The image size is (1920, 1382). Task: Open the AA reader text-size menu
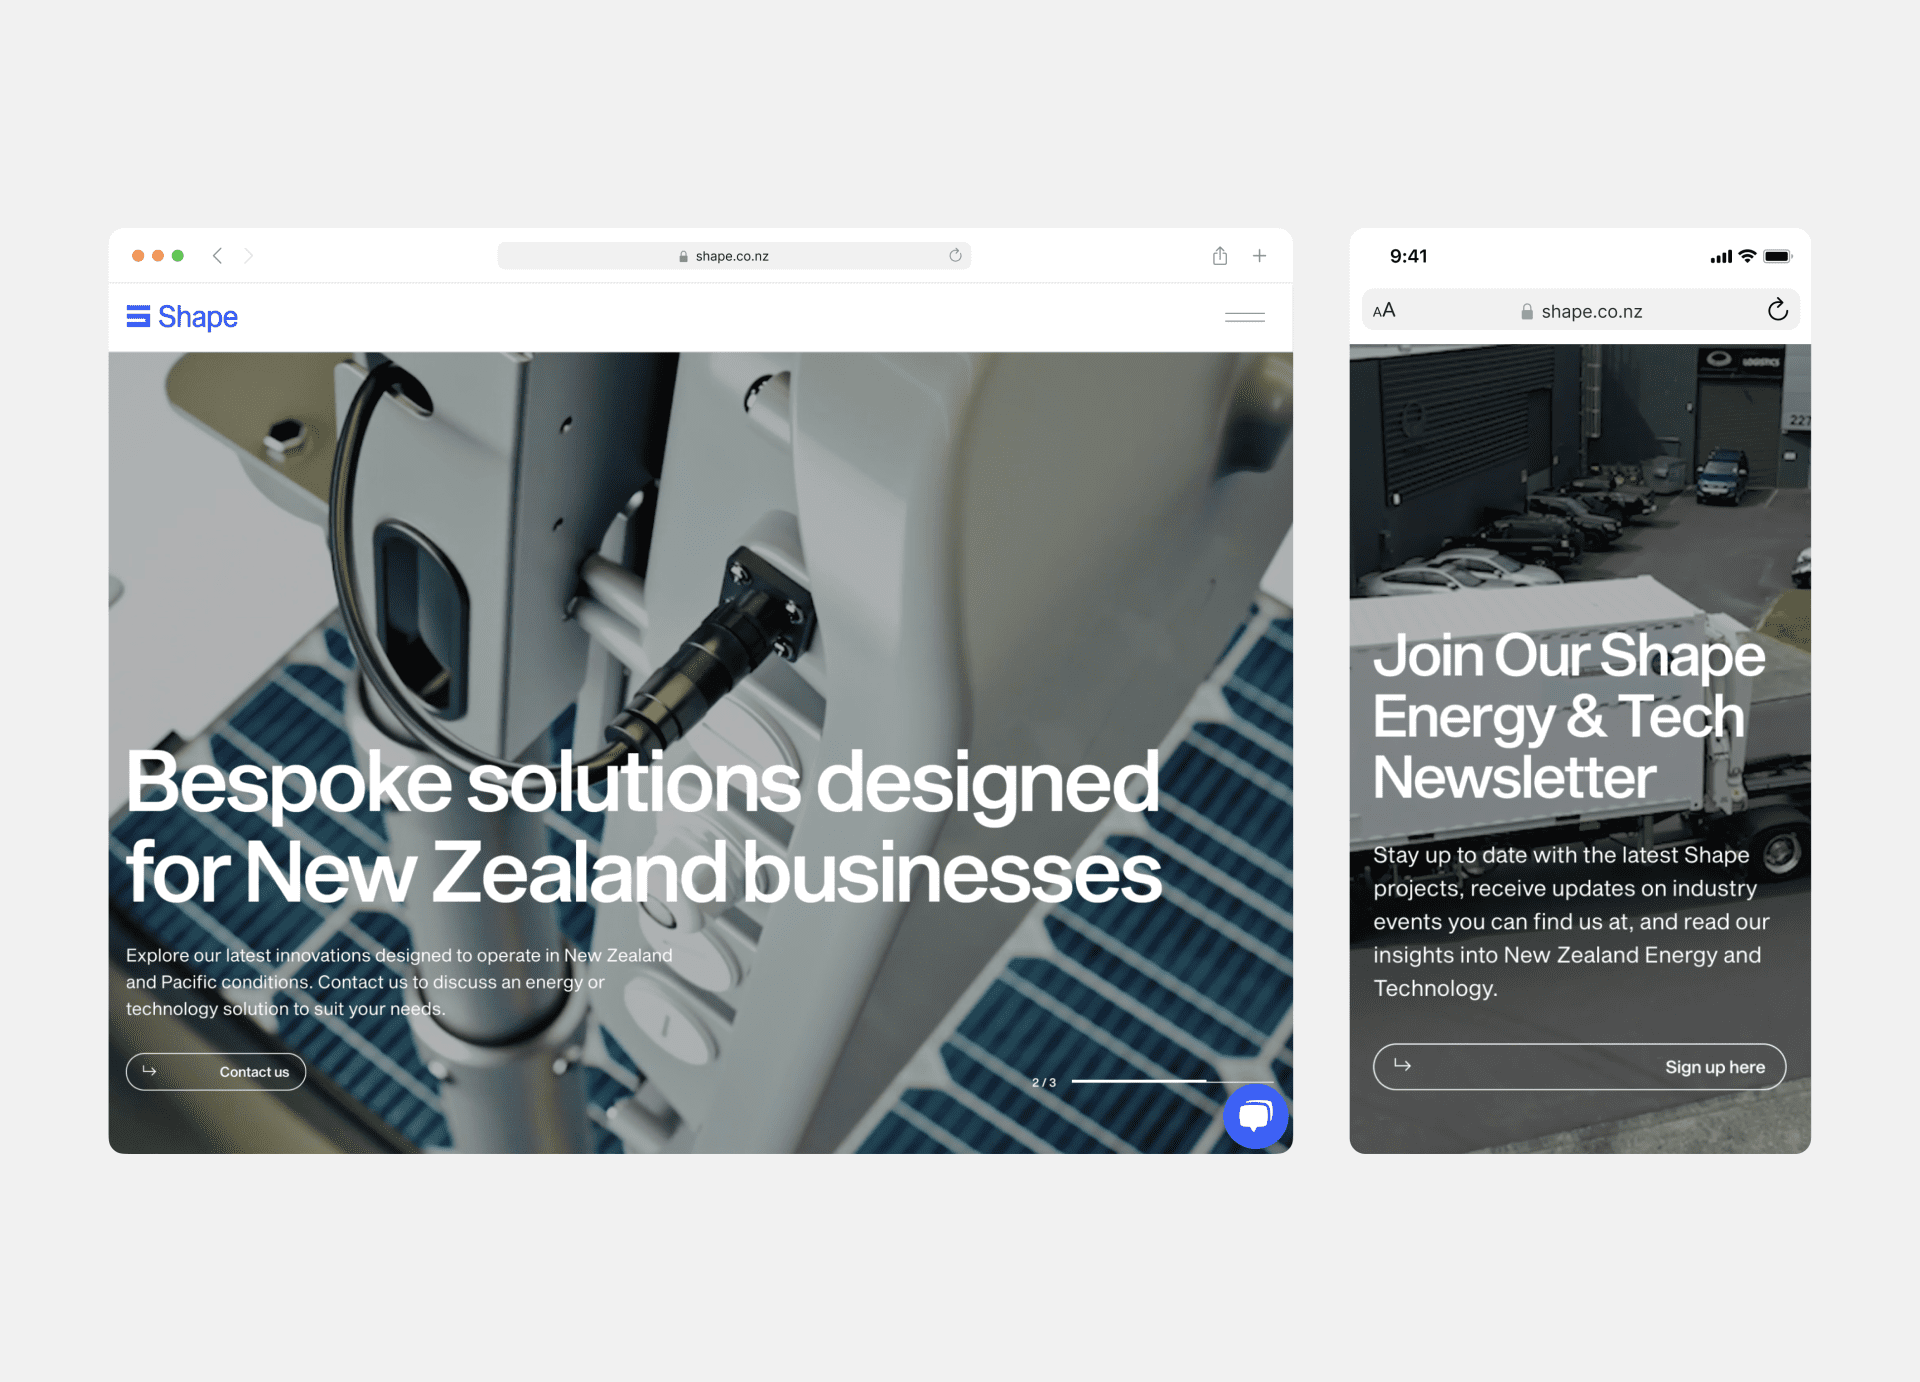[1384, 311]
